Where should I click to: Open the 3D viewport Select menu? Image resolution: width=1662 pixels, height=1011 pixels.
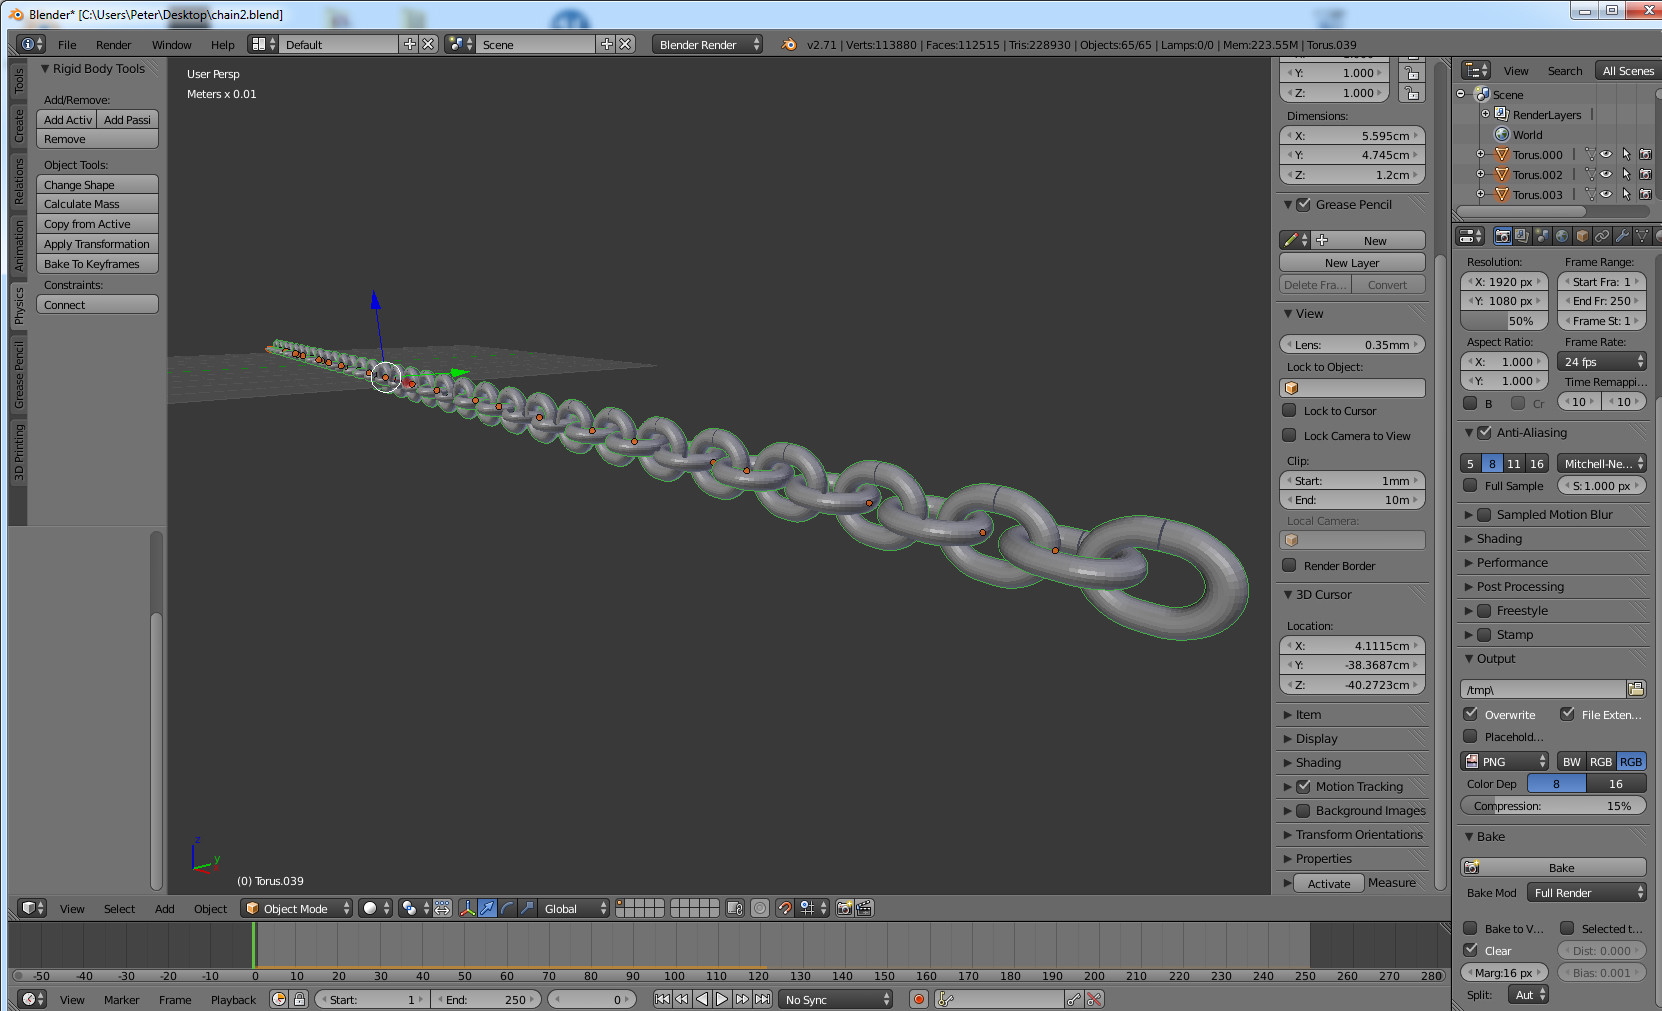point(119,909)
